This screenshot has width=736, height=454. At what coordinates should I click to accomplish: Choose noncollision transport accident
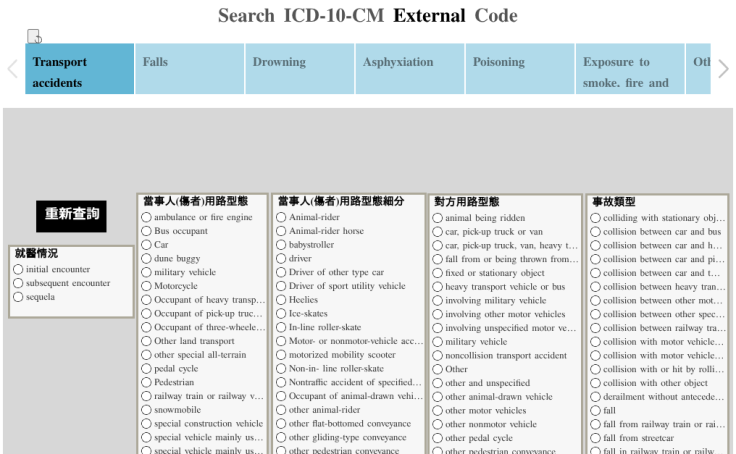437,355
